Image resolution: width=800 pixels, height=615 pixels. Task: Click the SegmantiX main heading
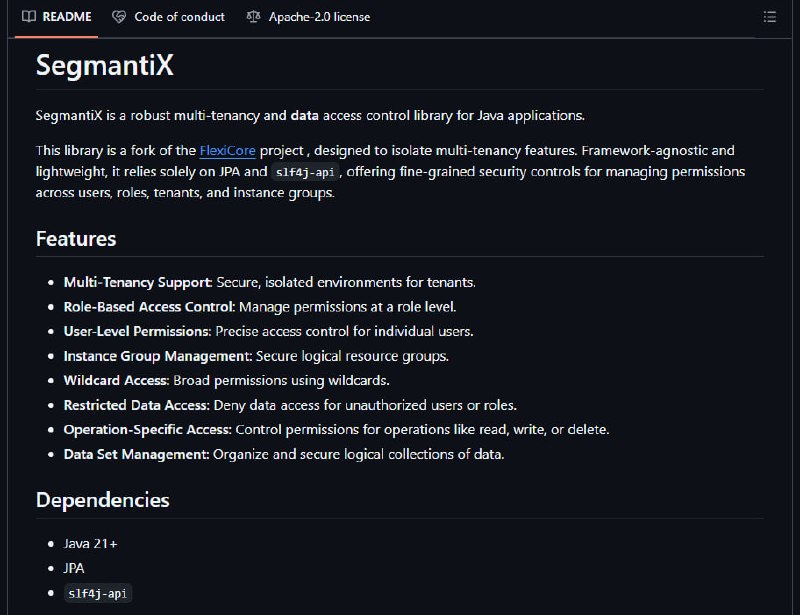click(x=105, y=65)
